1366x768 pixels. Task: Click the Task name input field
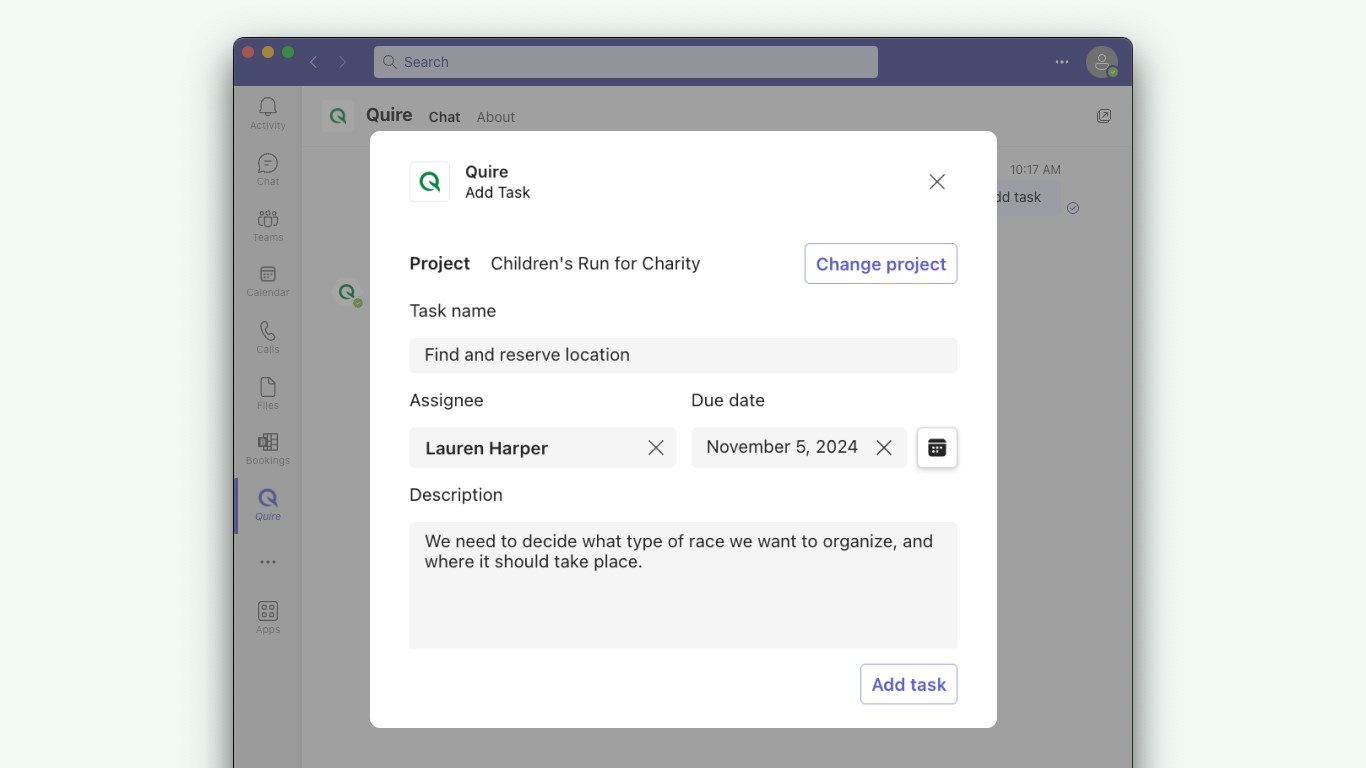pos(683,355)
